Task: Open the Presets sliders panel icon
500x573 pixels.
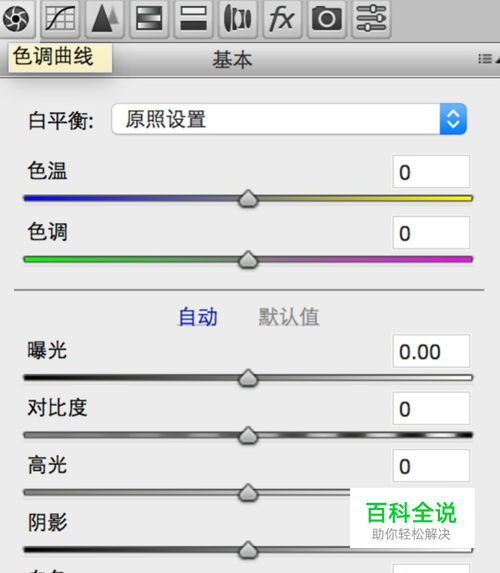Action: 371,18
